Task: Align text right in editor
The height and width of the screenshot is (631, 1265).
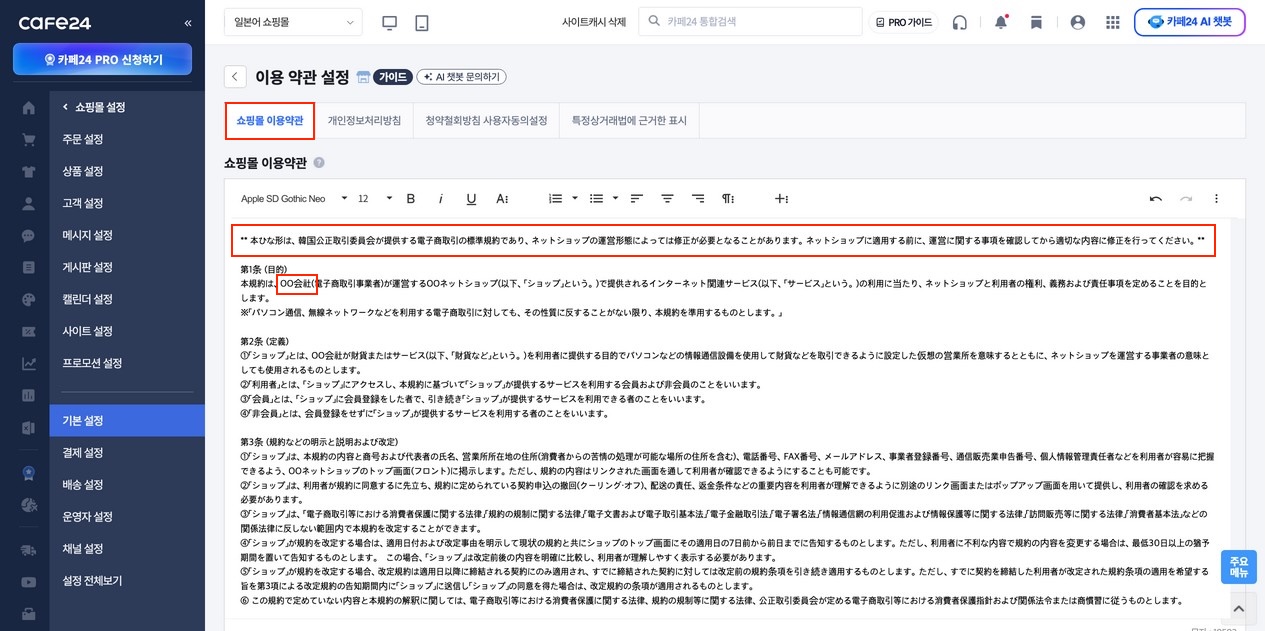Action: [x=698, y=199]
